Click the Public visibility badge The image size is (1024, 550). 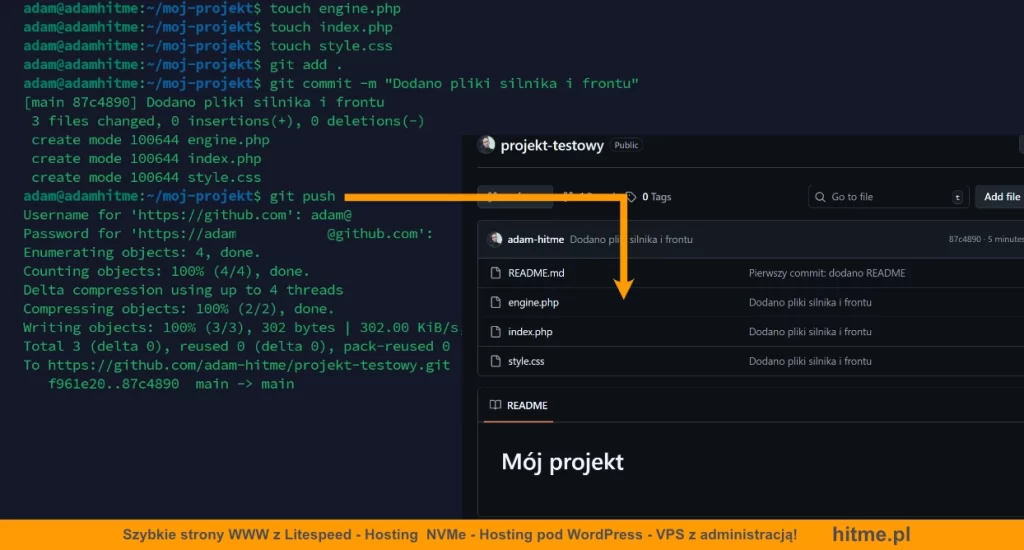pyautogui.click(x=626, y=145)
